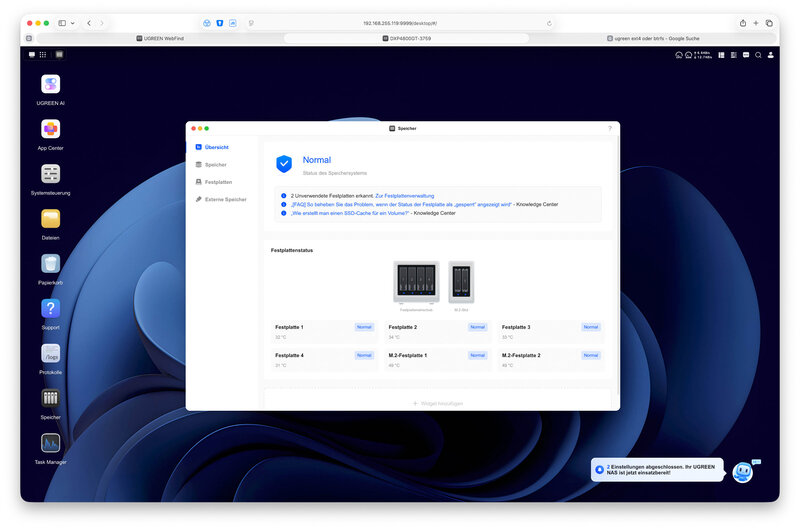Open the SSD-Cache für ein Volume link
This screenshot has width=800, height=529.
[x=349, y=213]
